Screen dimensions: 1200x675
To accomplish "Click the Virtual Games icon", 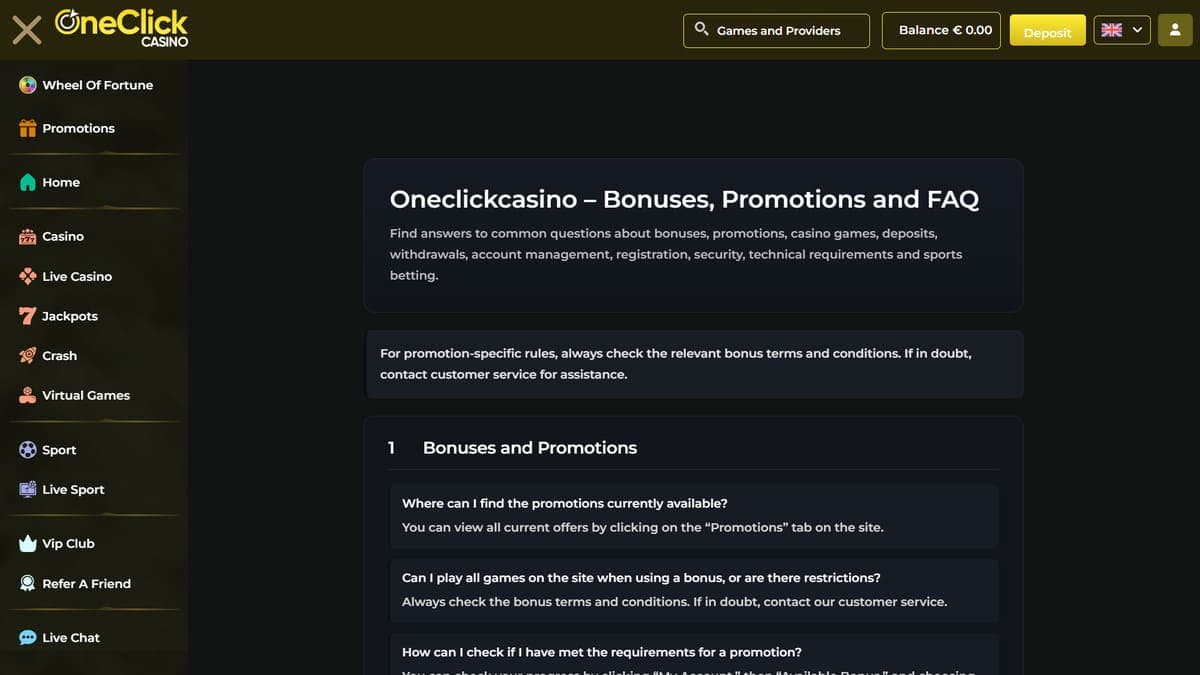I will point(28,395).
